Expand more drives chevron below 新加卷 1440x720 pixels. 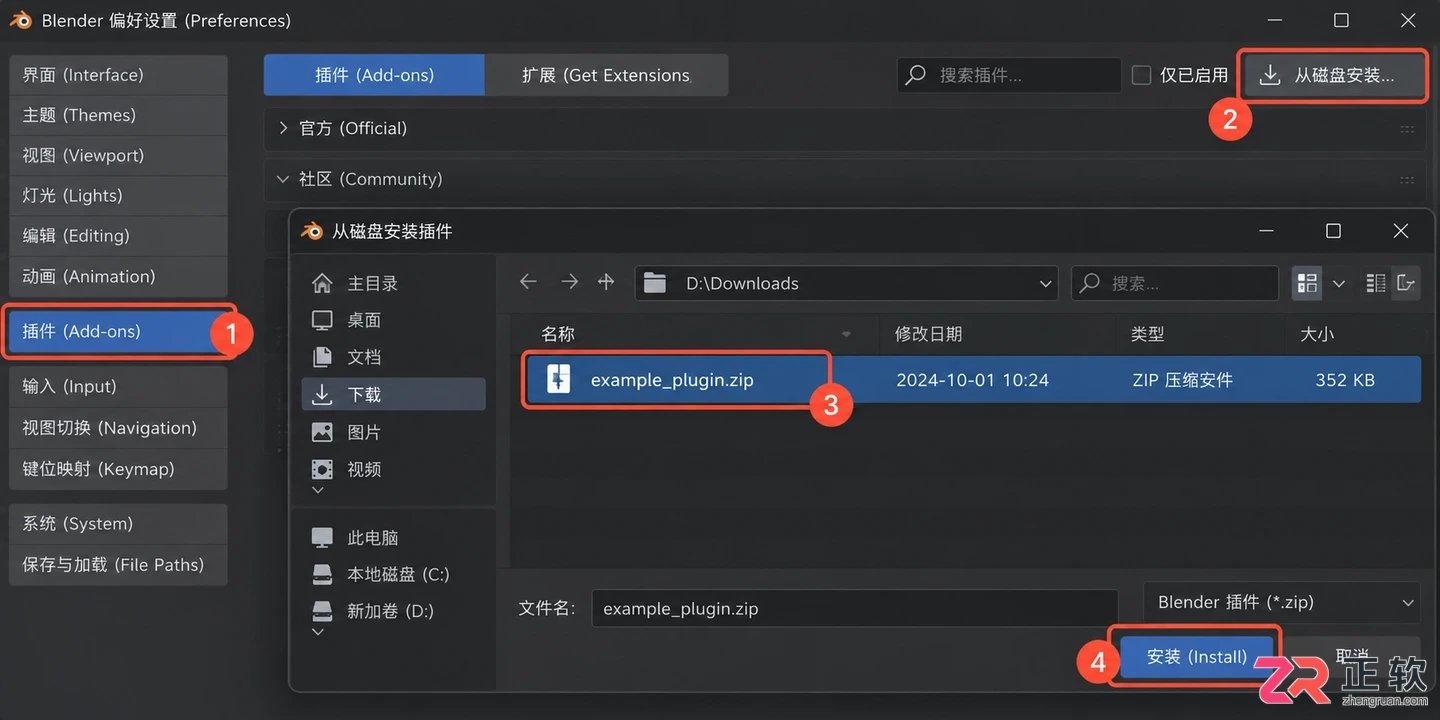tap(319, 632)
